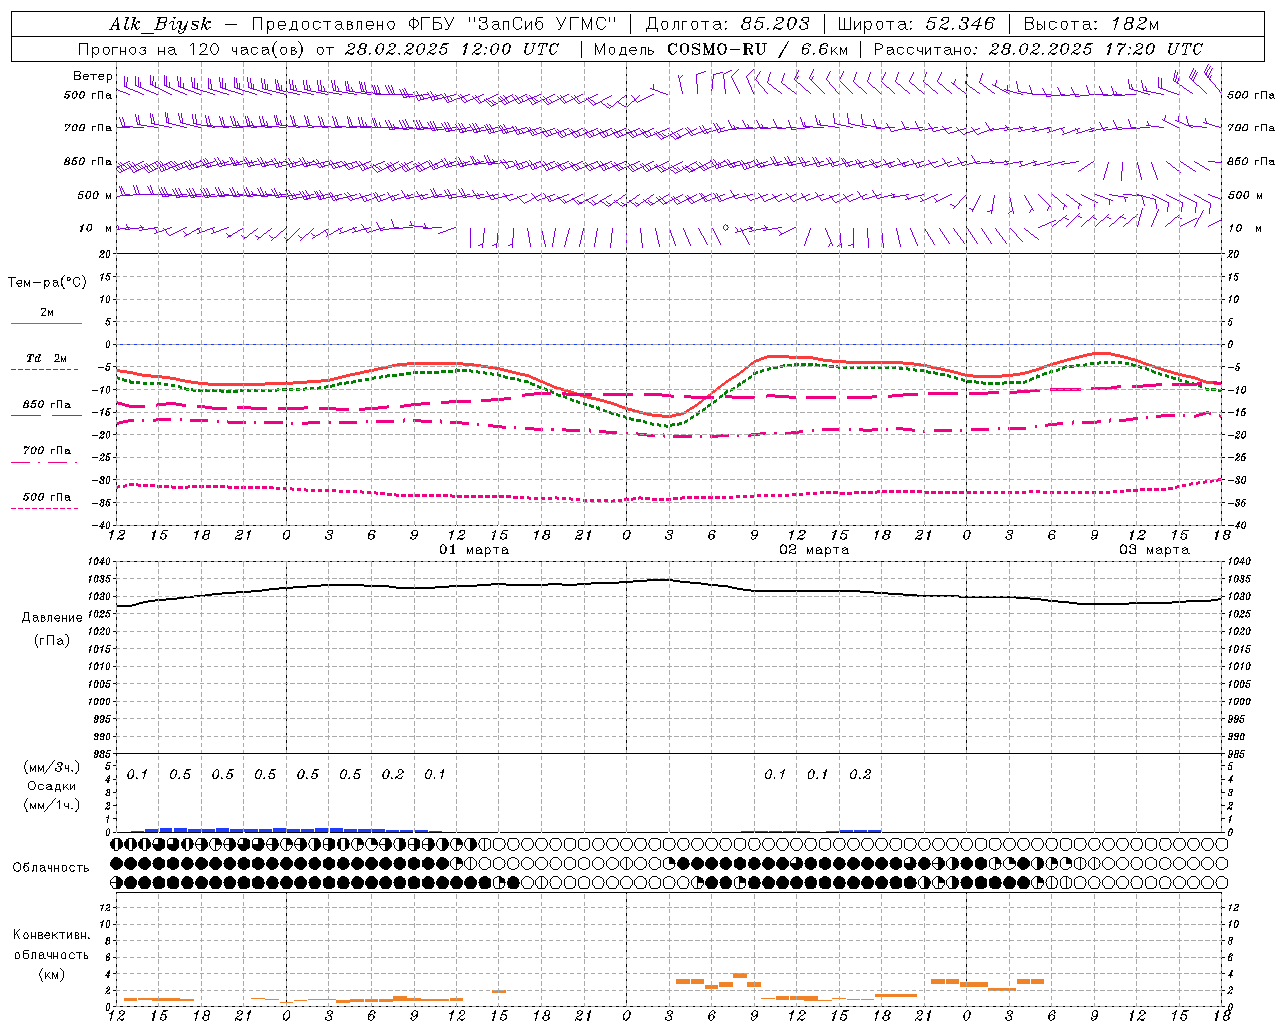Viewport: 1280px width, 1024px height.
Task: Click the date label 03 марта
Action: pos(1154,550)
